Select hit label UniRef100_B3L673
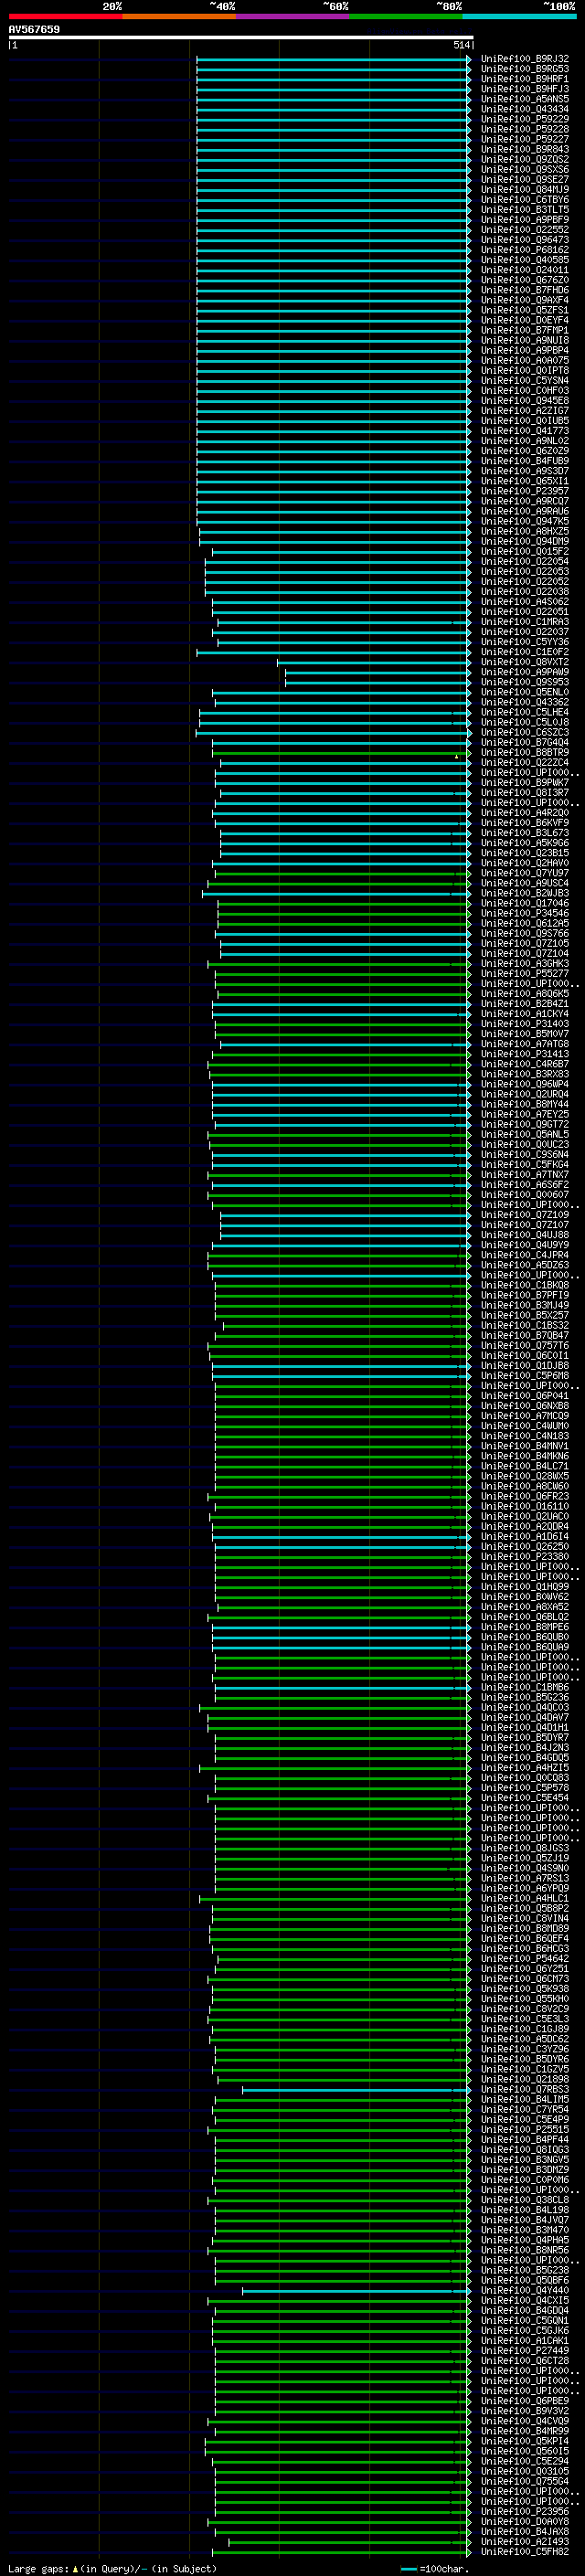The width and height of the screenshot is (585, 2576). click(x=525, y=832)
